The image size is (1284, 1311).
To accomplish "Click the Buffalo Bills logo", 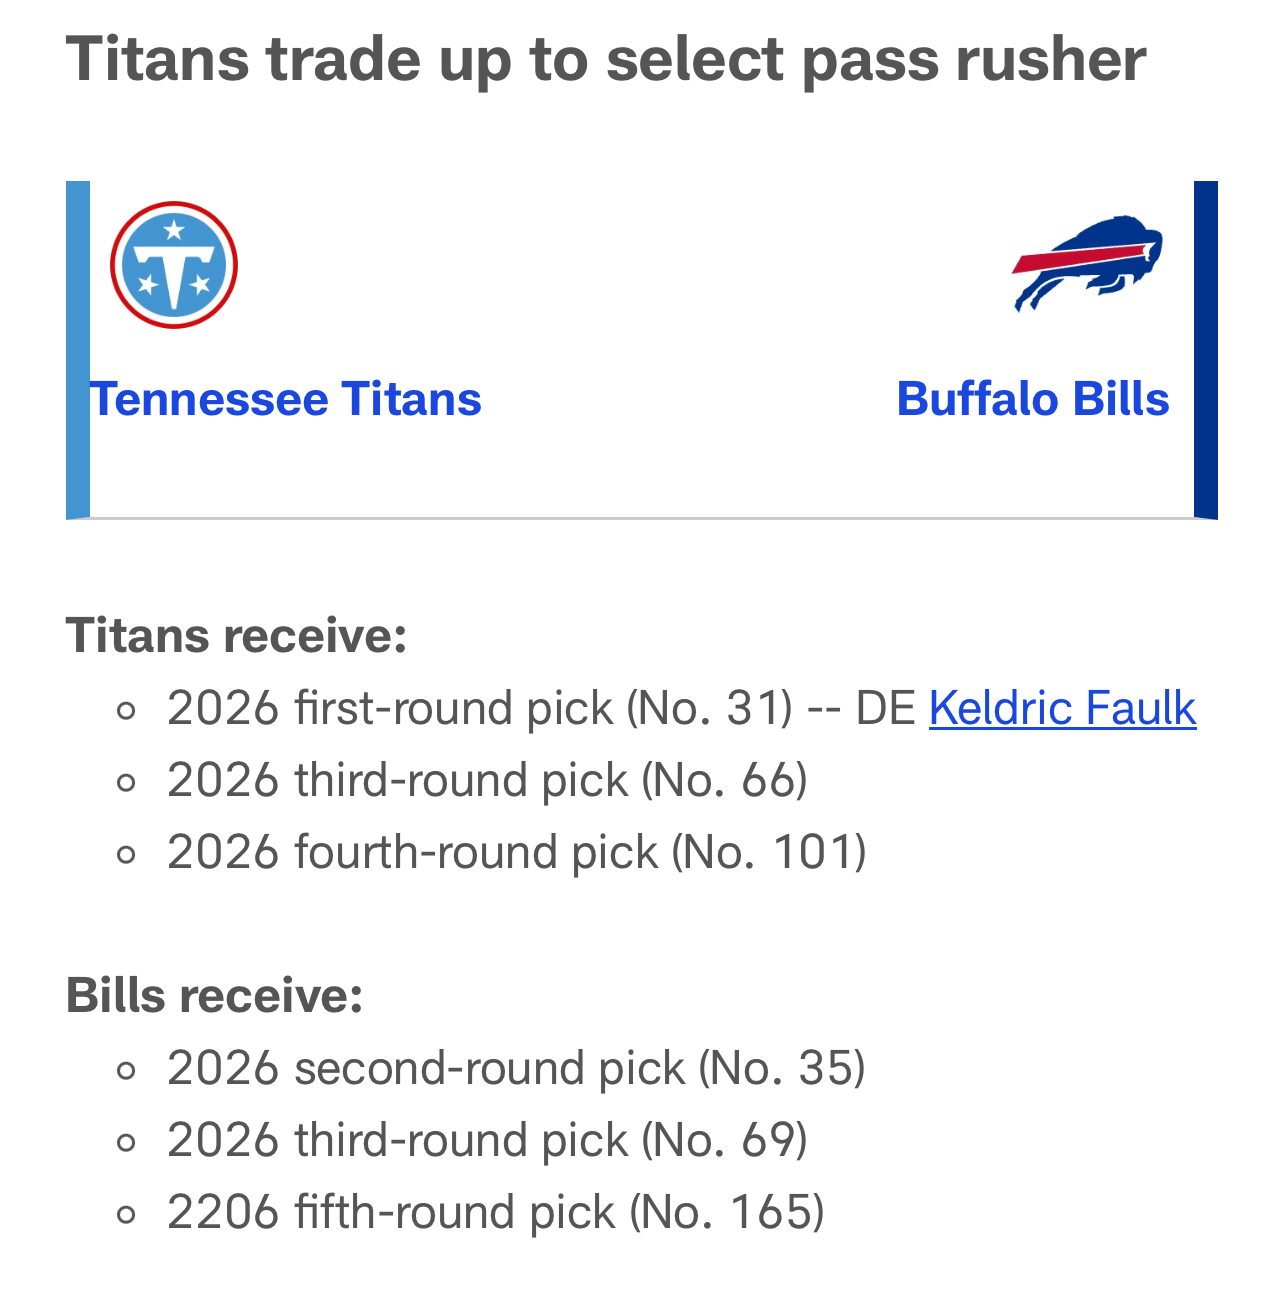I will (1088, 263).
